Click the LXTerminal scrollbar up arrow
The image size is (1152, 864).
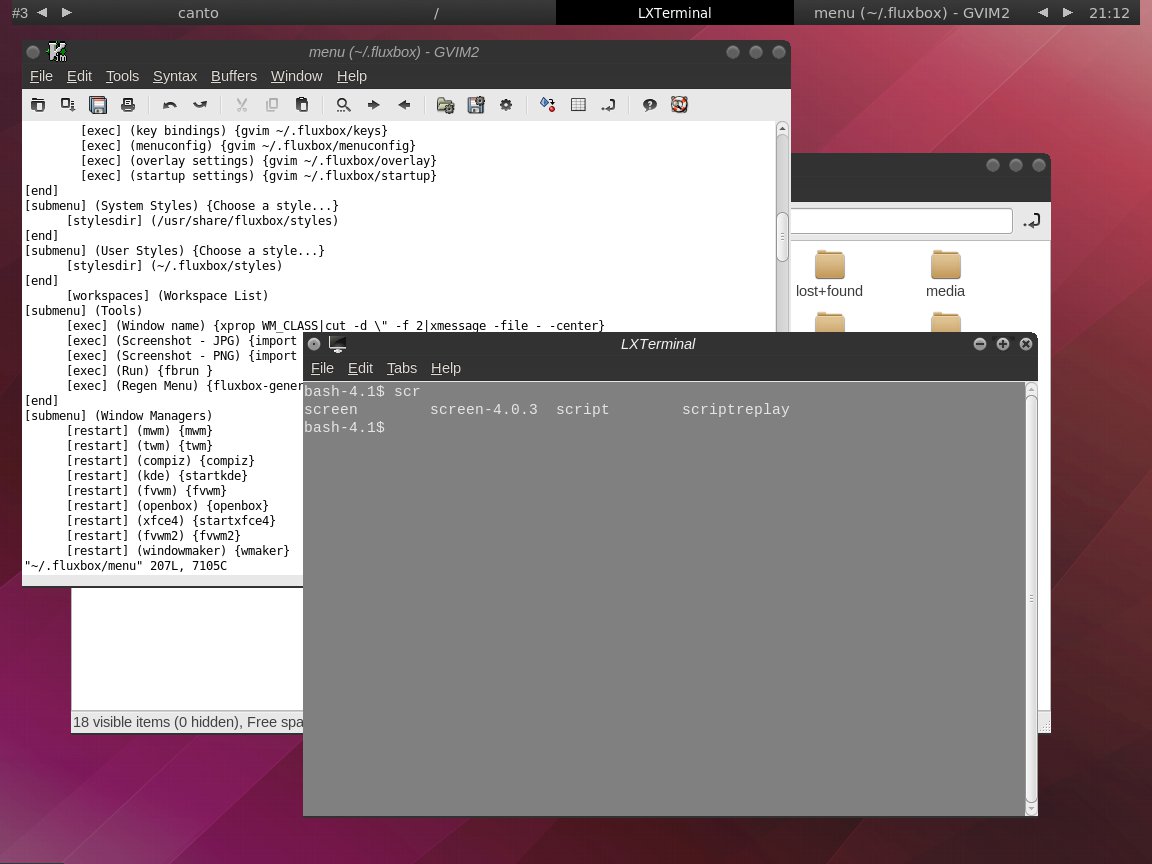click(1032, 389)
